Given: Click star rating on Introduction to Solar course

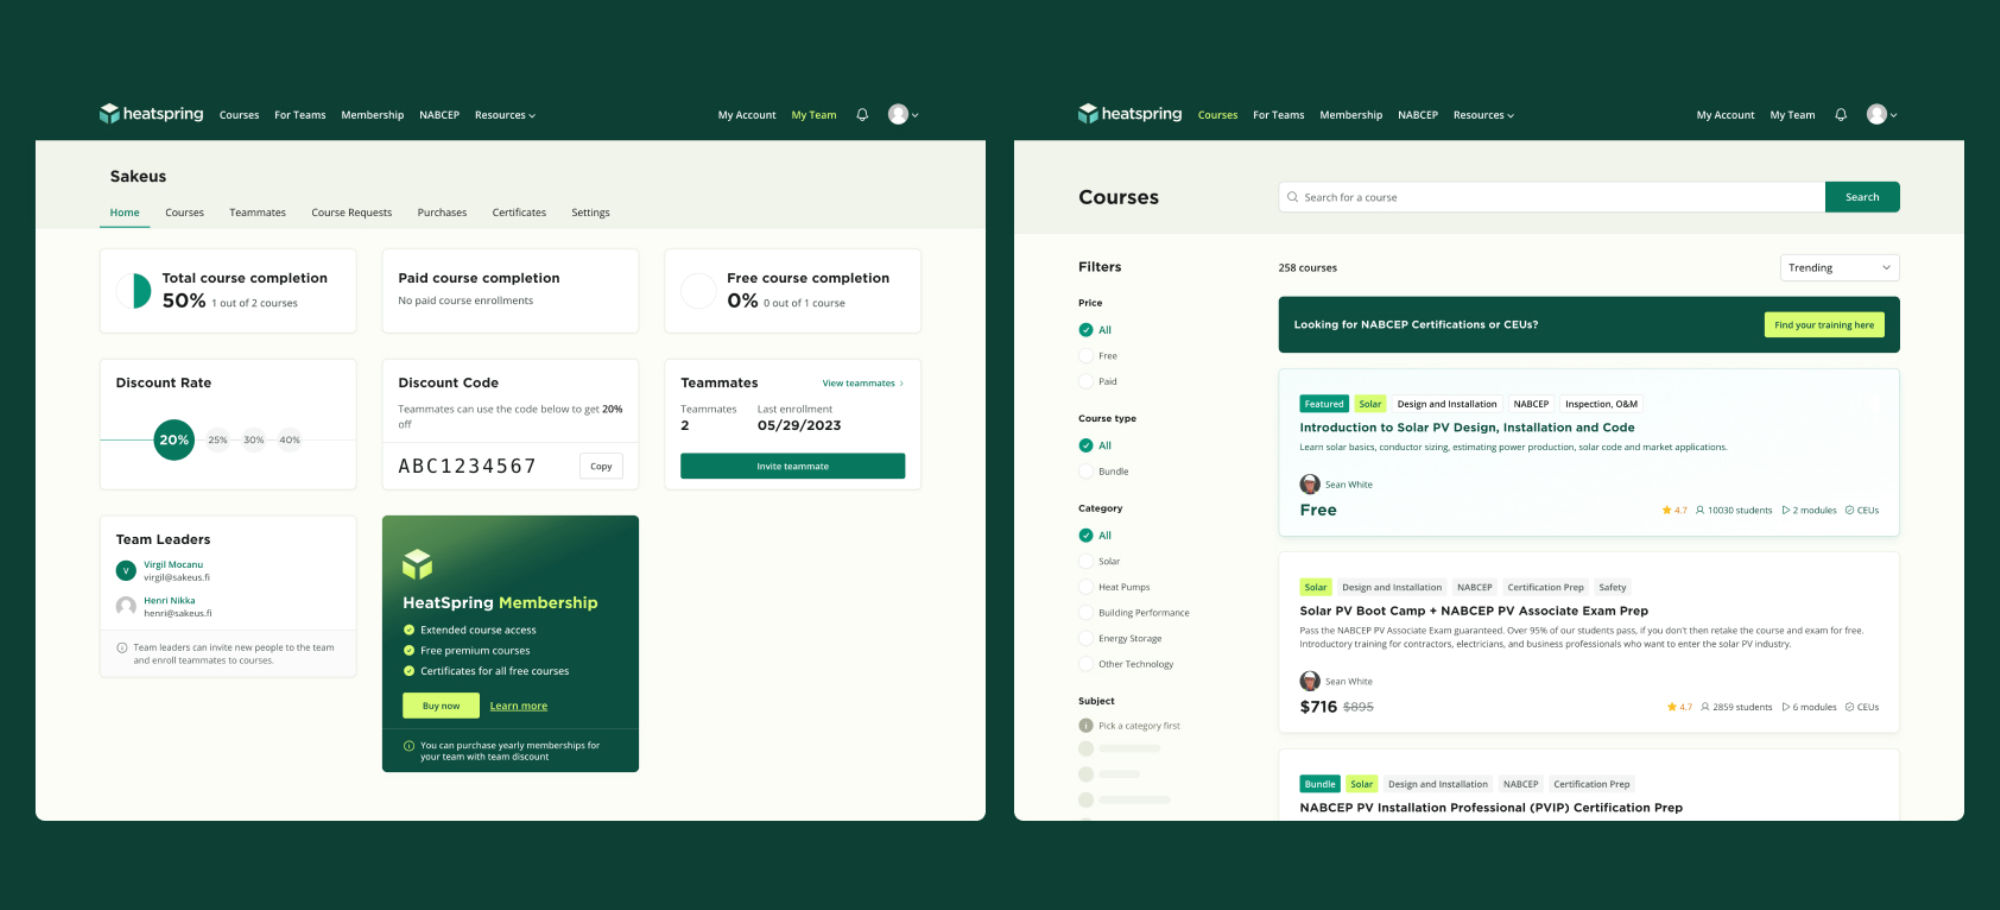Looking at the screenshot, I should (1674, 510).
